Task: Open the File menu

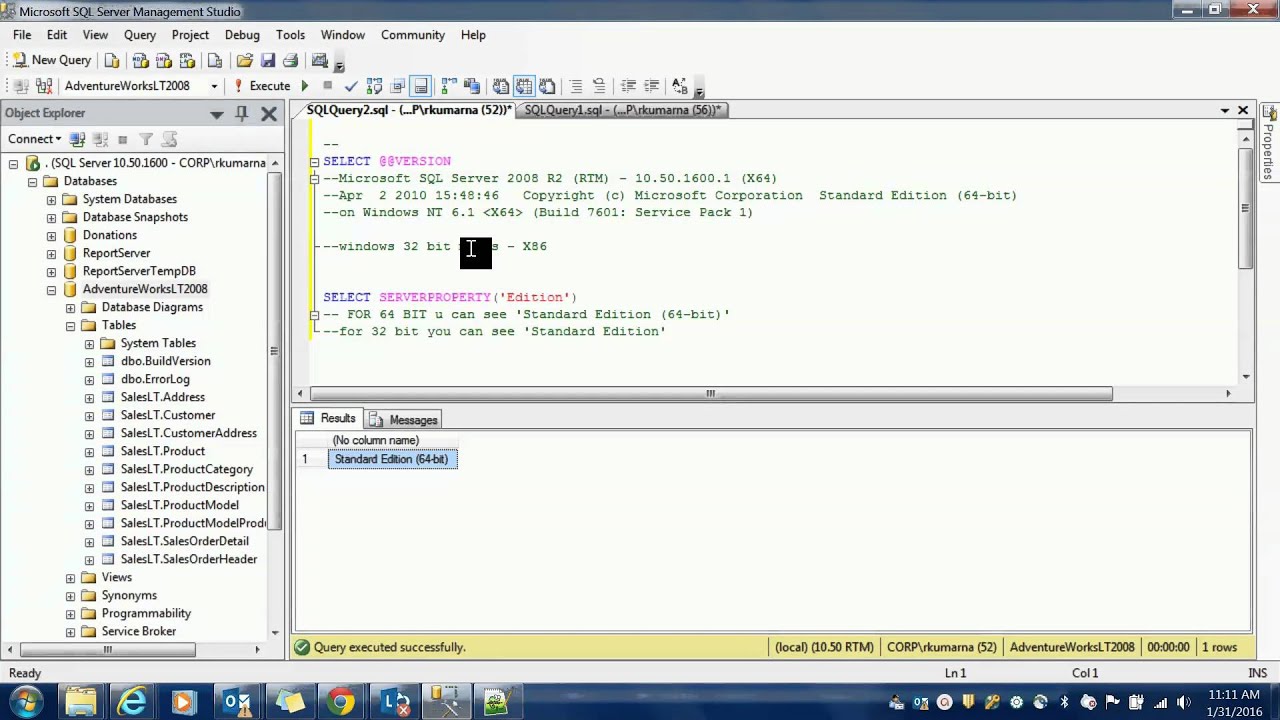Action: 22,35
